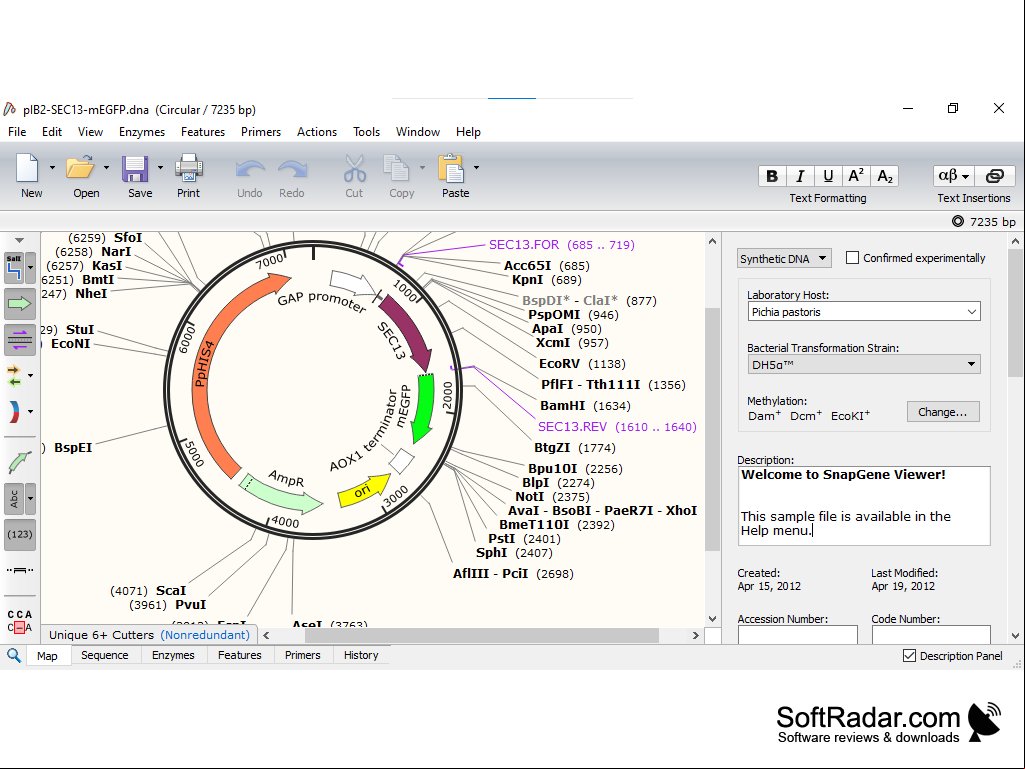Open the enzymes button dropdown arrow

[30, 267]
